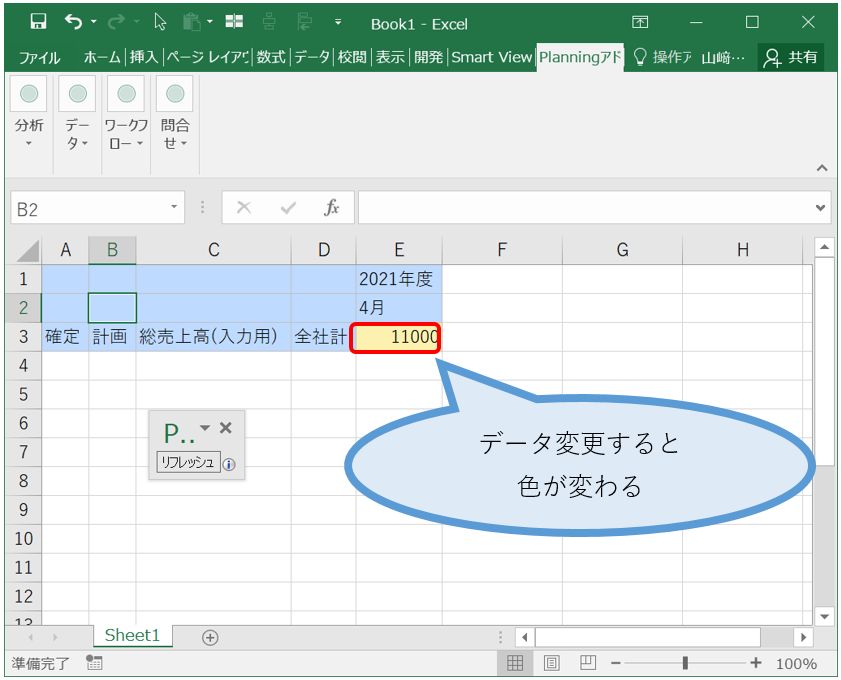This screenshot has width=841, height=680.
Task: Select cell E3 containing 11000
Action: point(399,337)
